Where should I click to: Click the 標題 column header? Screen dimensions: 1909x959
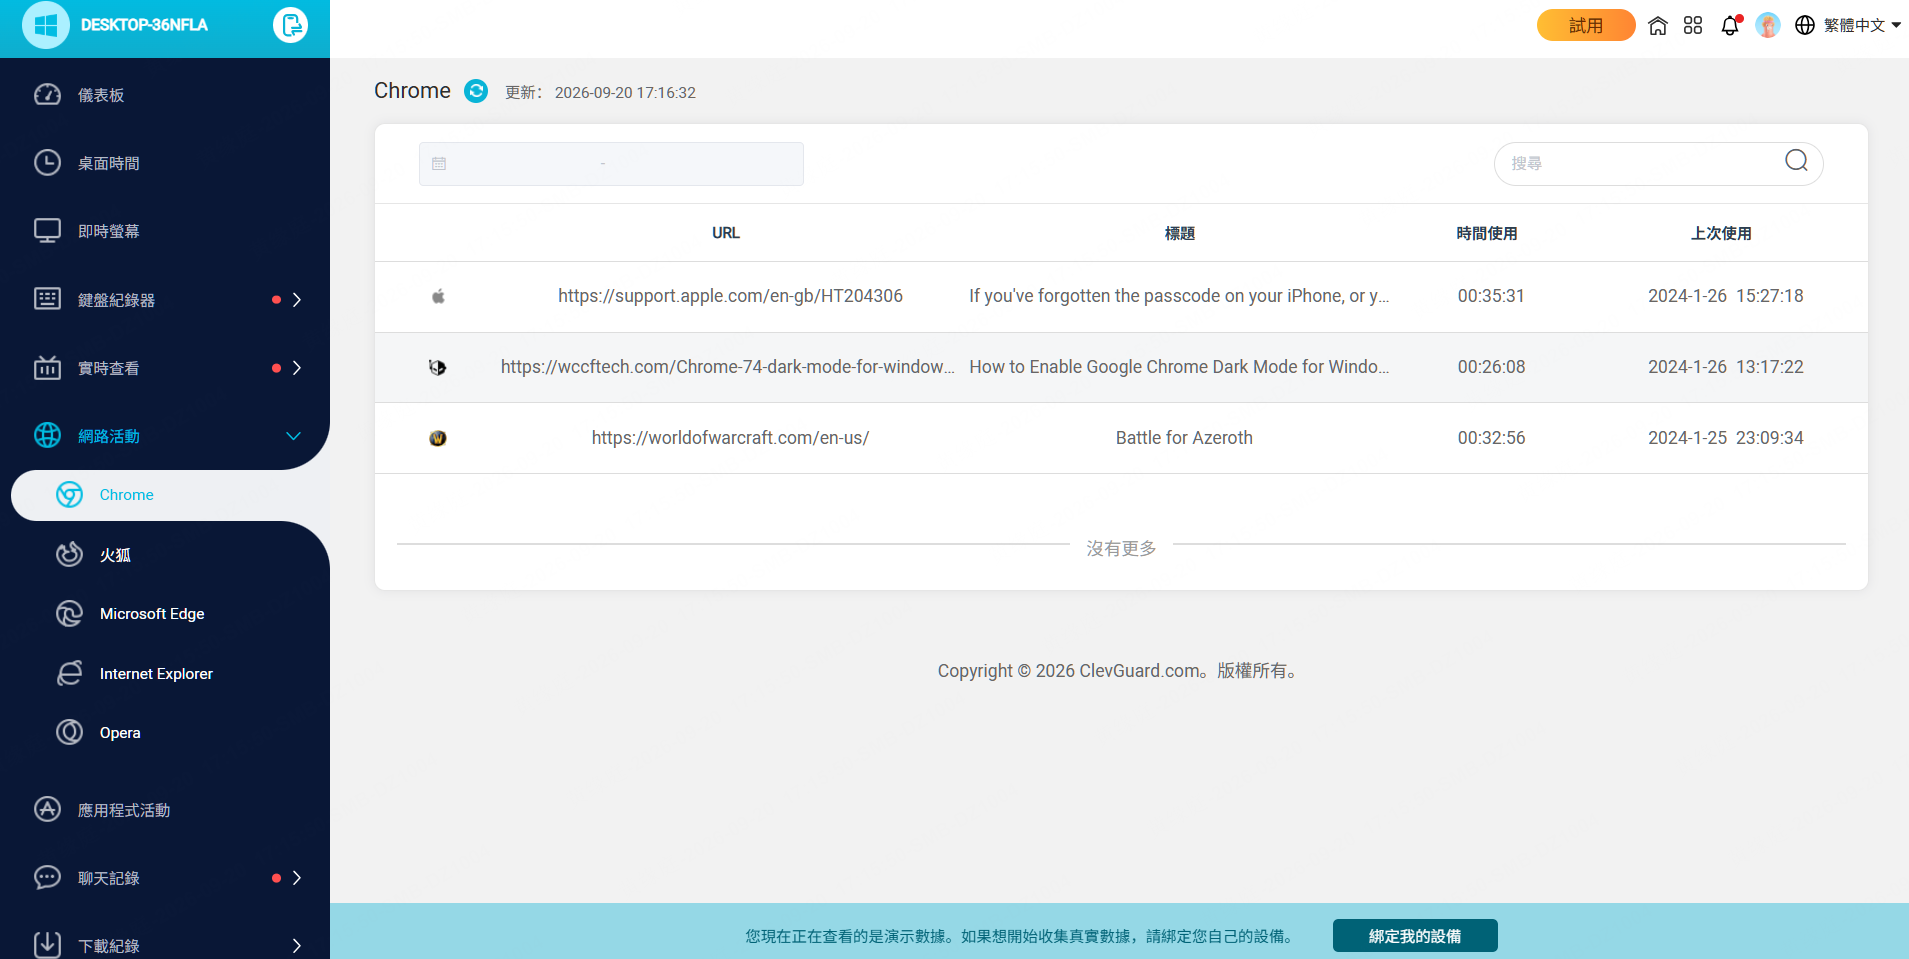click(1180, 233)
